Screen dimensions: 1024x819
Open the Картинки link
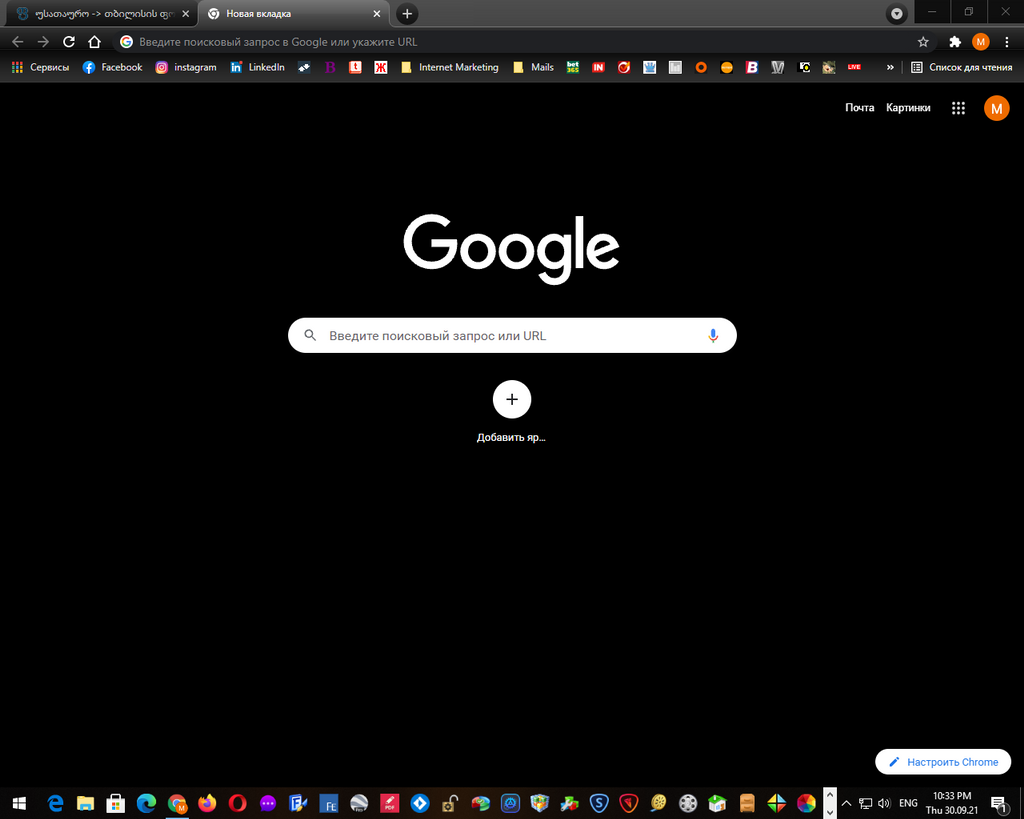[908, 108]
